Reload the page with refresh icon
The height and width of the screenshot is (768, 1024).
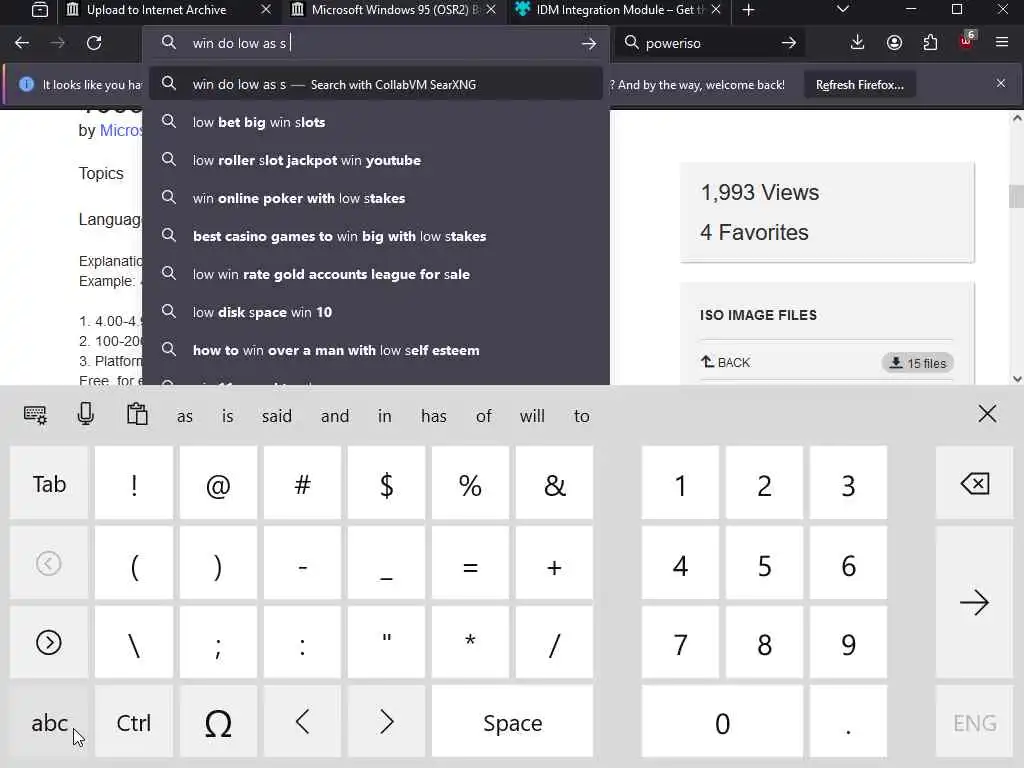[x=94, y=43]
